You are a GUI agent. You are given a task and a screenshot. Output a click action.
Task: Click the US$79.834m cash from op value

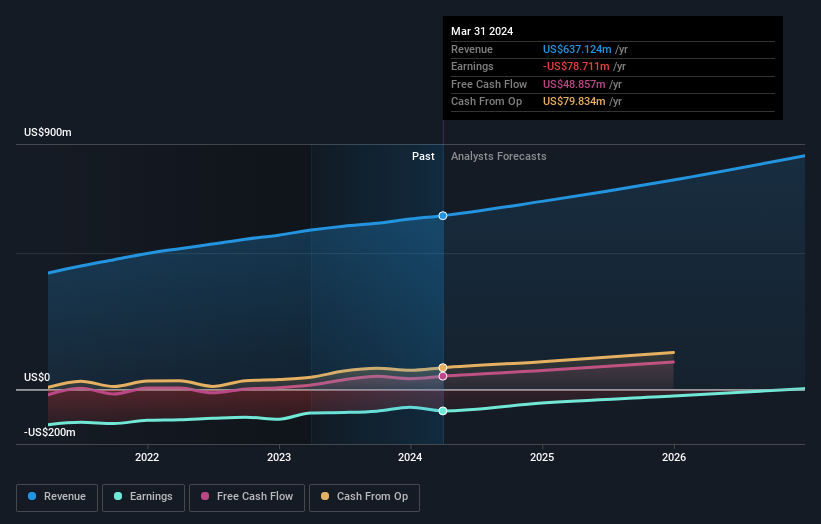(574, 102)
